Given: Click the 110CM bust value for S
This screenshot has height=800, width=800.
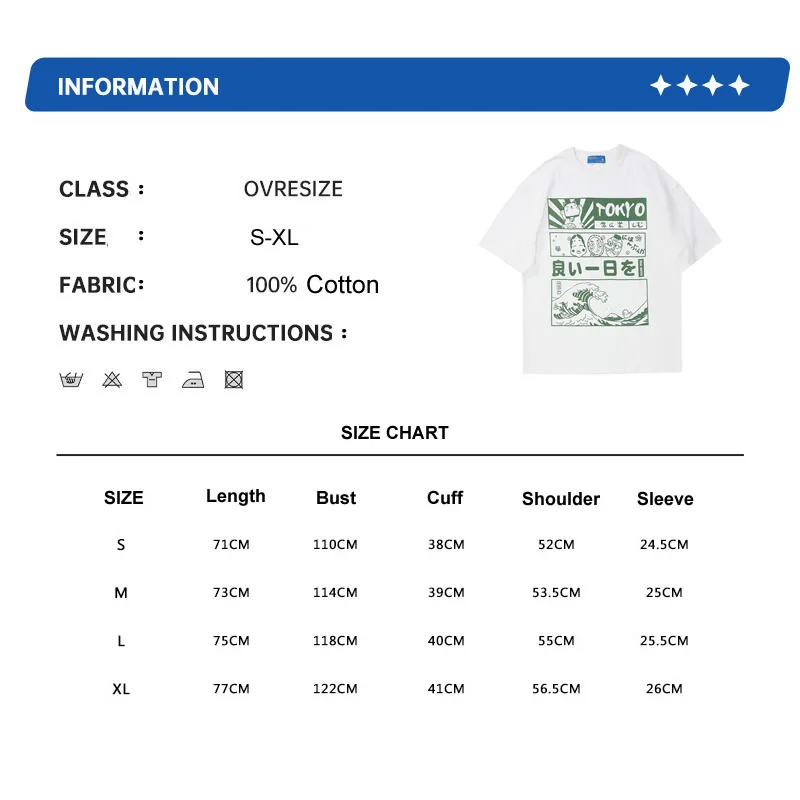Looking at the screenshot, I should (335, 544).
